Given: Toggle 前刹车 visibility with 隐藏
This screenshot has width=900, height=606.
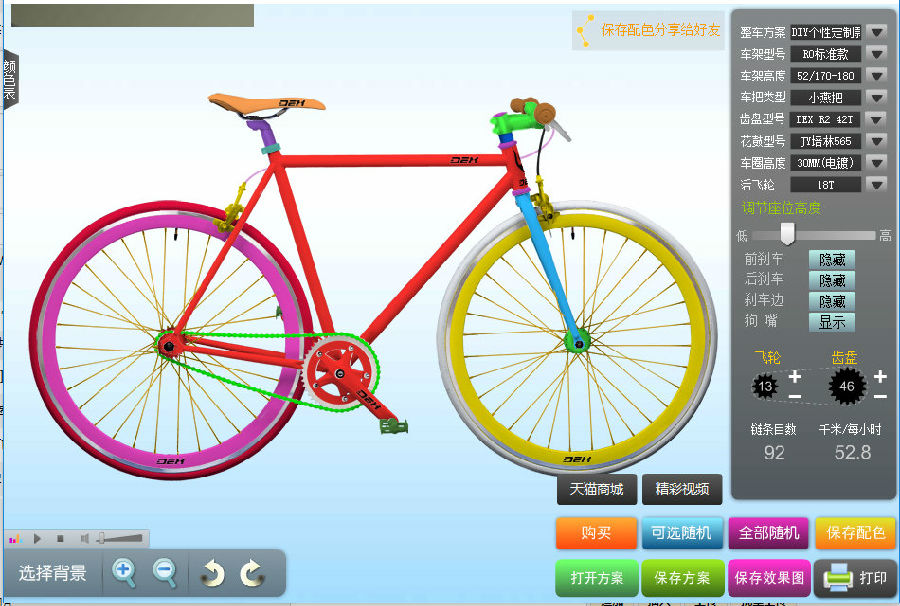Looking at the screenshot, I should 832,259.
